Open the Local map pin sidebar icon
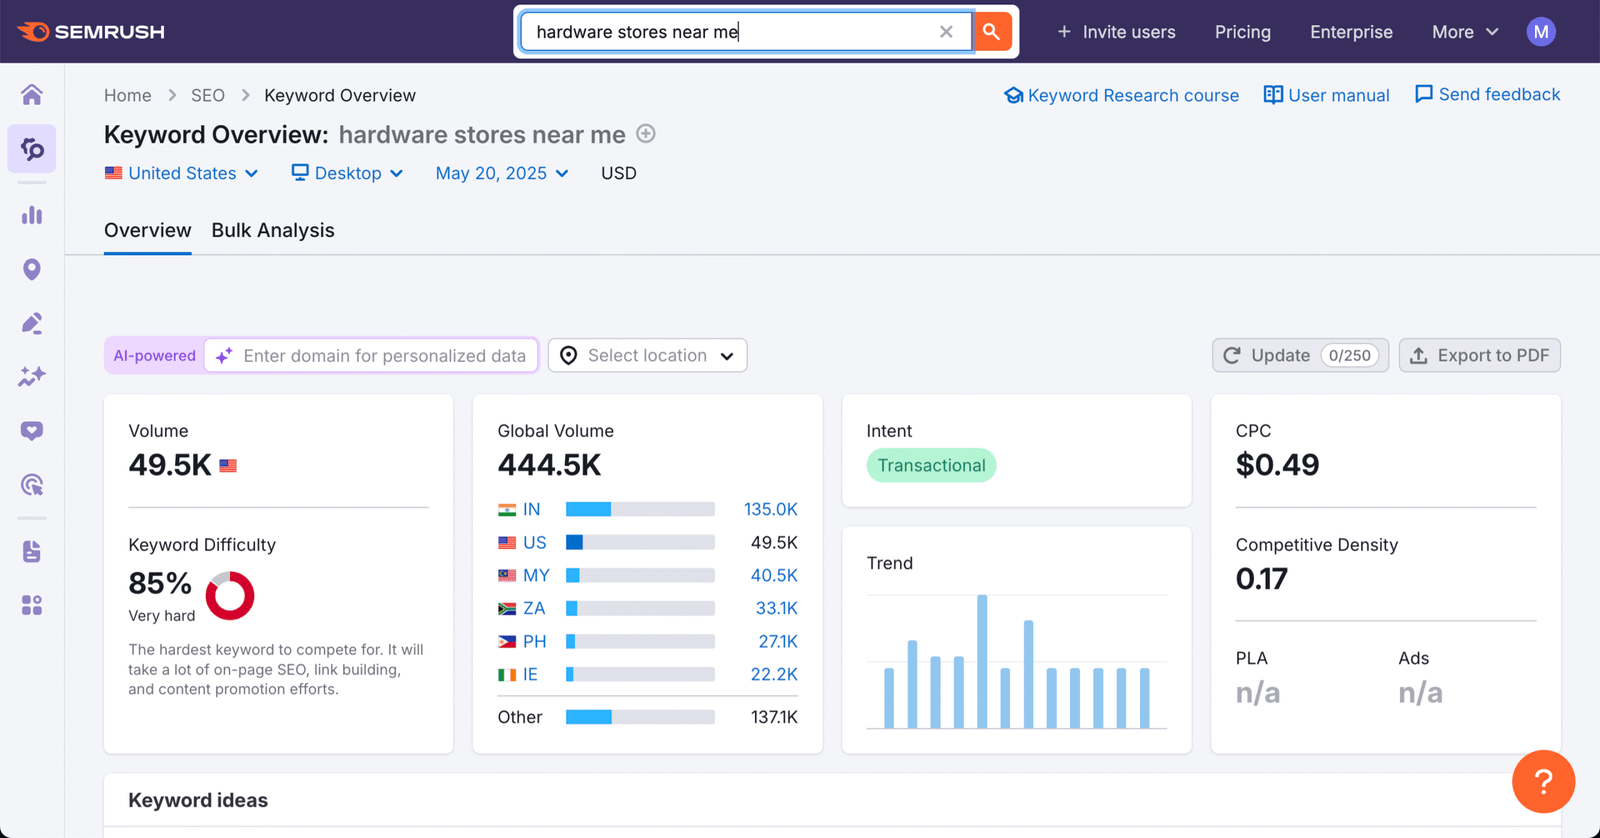Viewport: 1600px width, 838px height. tap(32, 269)
